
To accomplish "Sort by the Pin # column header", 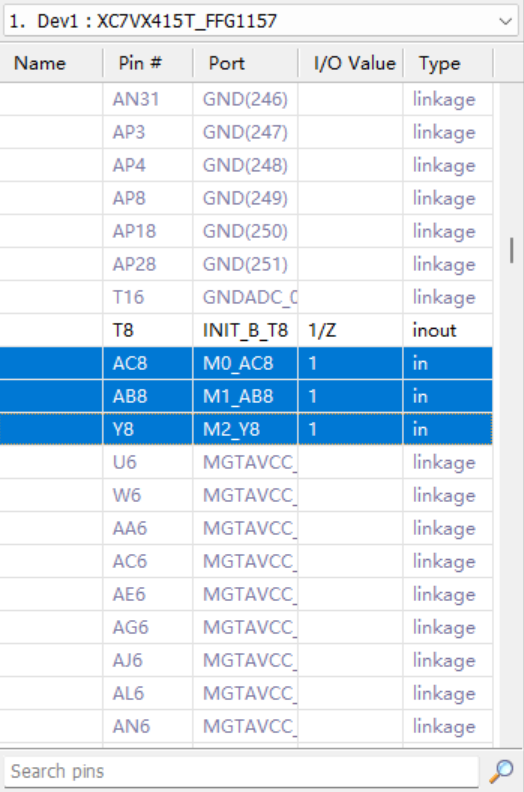I will click(148, 63).
